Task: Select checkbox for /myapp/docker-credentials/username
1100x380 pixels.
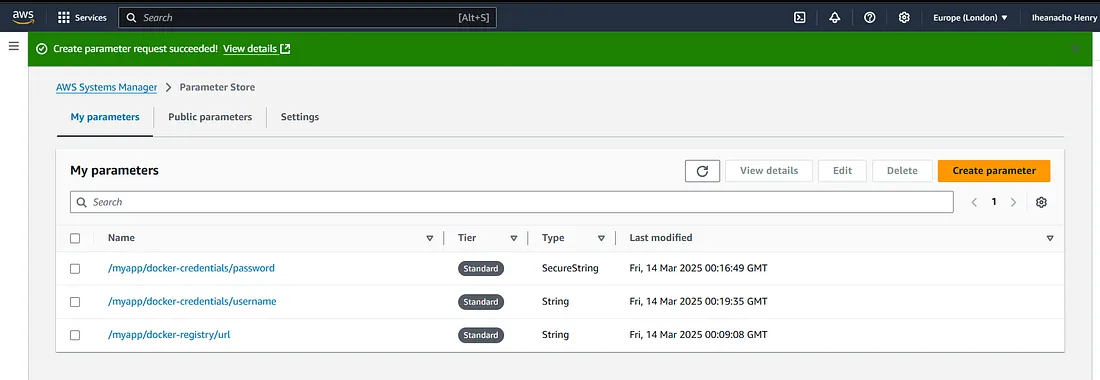Action: tap(75, 302)
